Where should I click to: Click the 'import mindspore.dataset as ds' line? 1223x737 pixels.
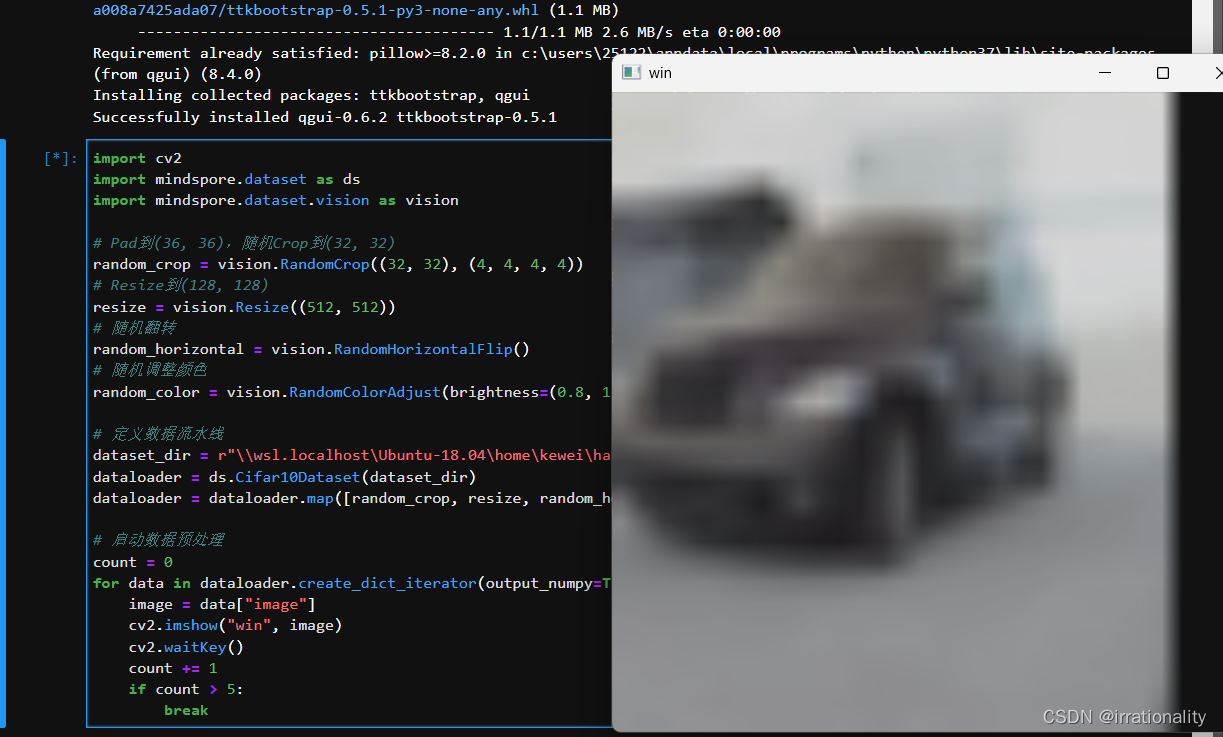[226, 179]
